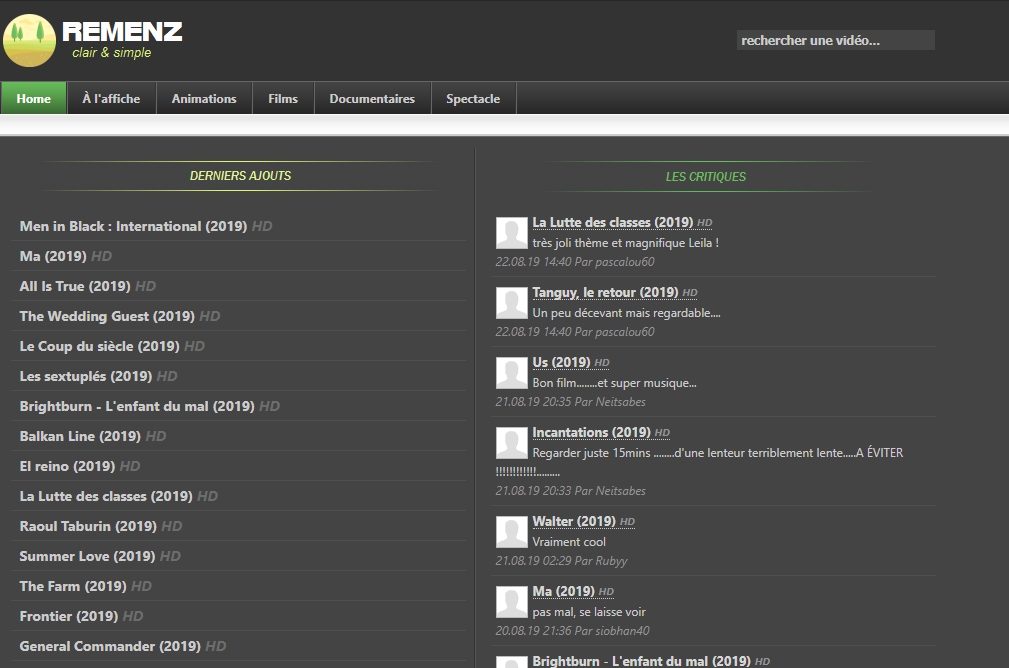Open the Home tab

click(33, 98)
